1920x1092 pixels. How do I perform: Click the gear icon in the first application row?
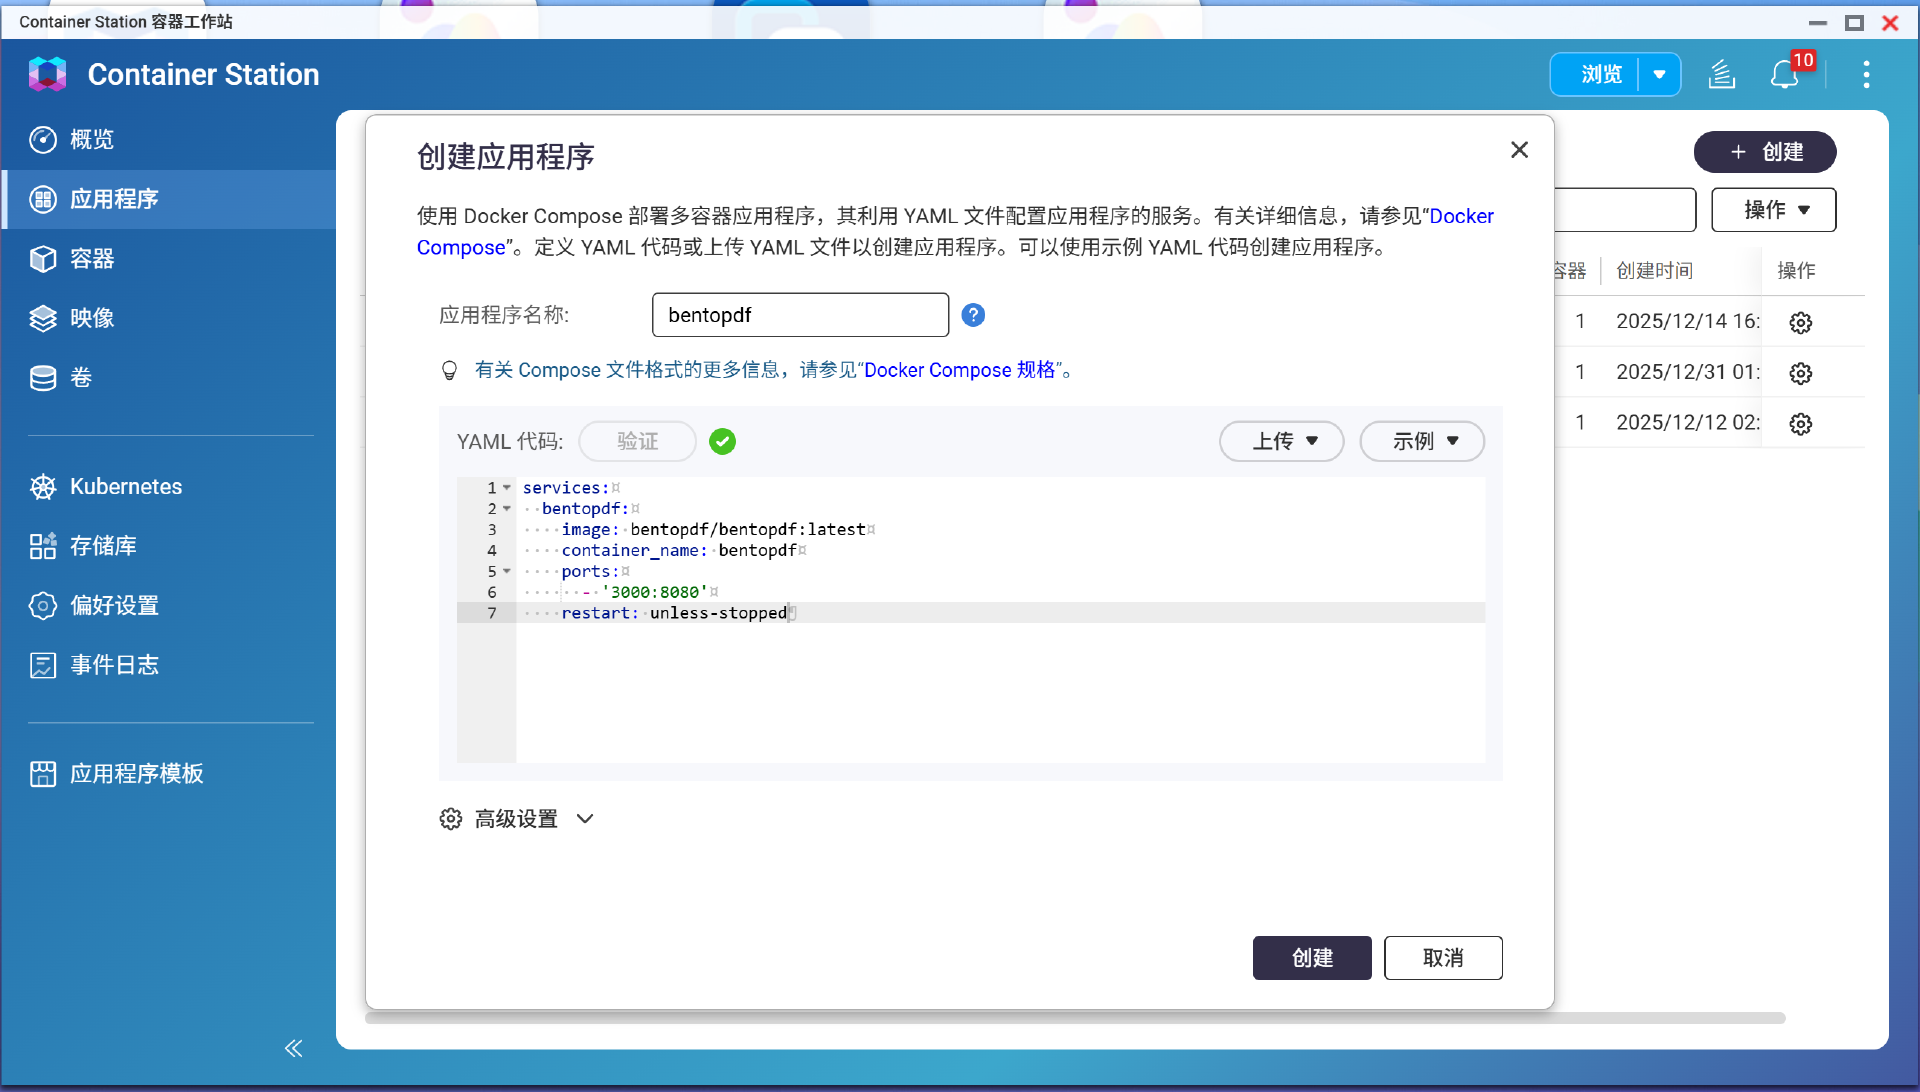(x=1800, y=322)
